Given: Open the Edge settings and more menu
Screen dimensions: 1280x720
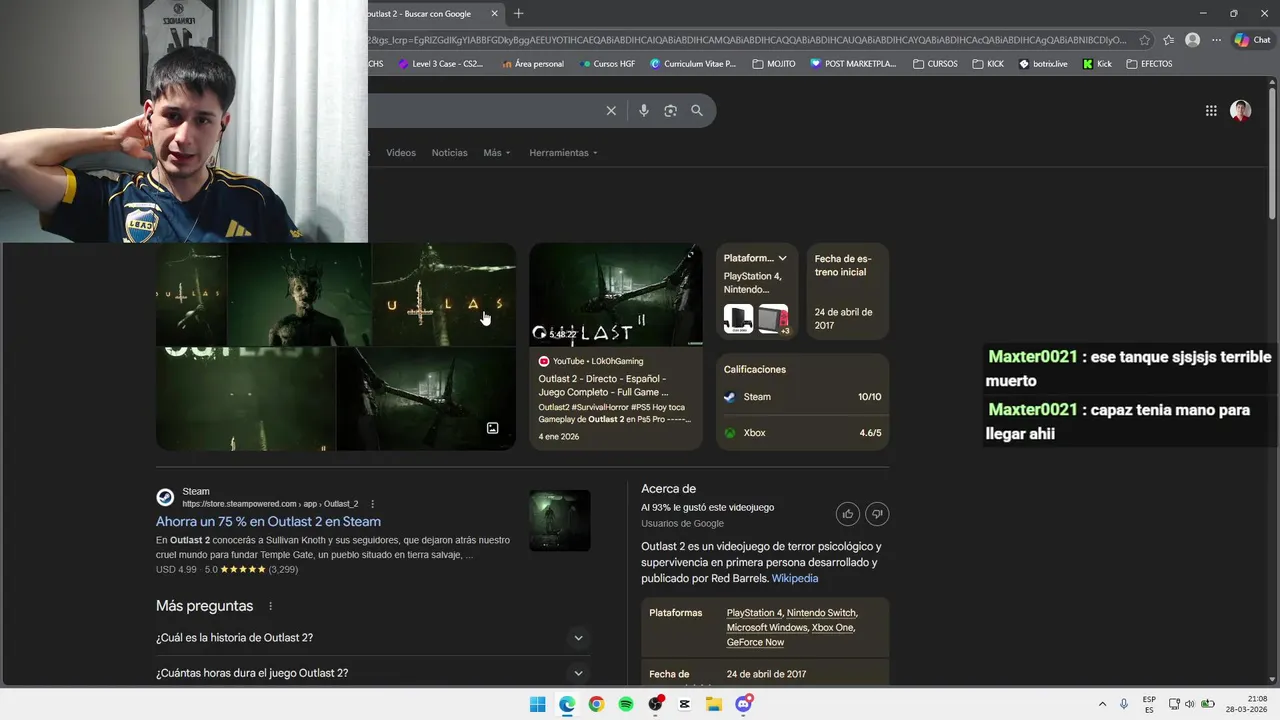Looking at the screenshot, I should click(x=1216, y=40).
